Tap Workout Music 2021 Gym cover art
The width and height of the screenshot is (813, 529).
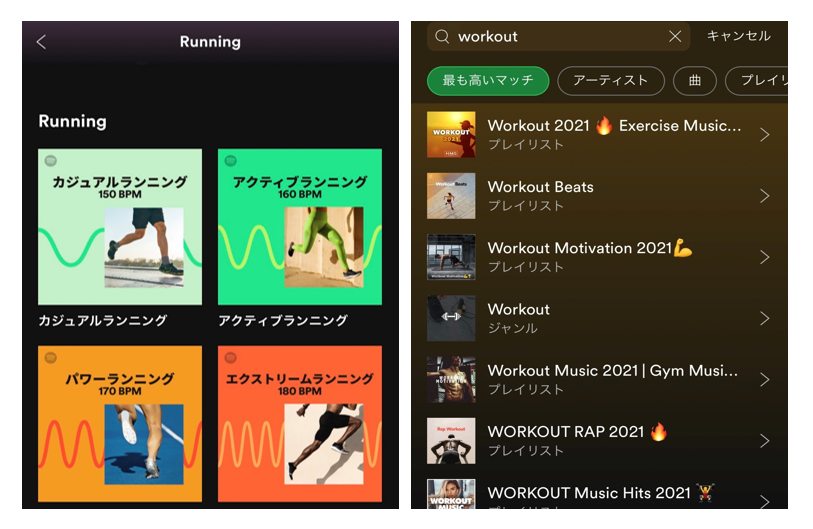coord(451,379)
